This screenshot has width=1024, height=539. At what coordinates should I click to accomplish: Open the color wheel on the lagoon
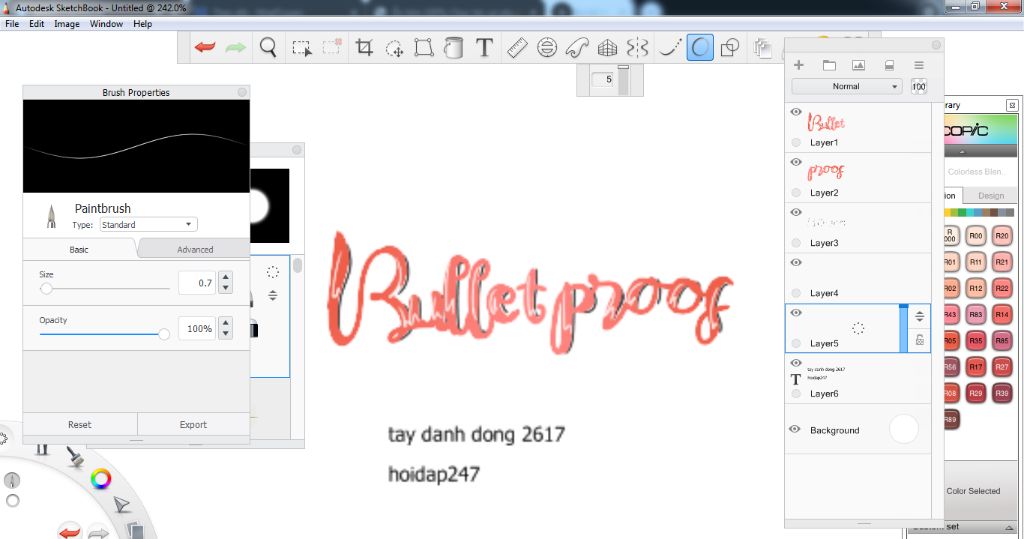click(101, 479)
